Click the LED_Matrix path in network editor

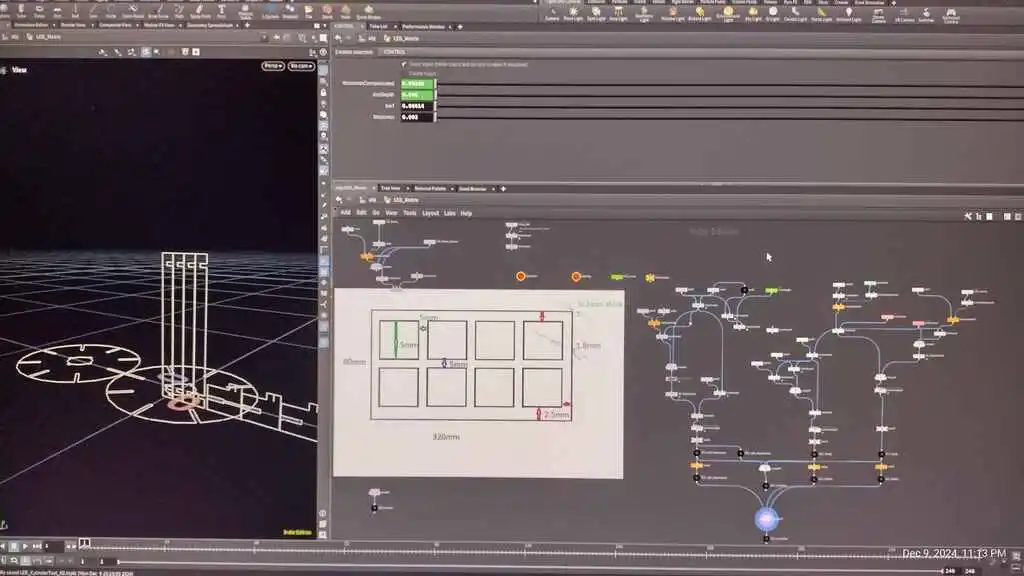pyautogui.click(x=406, y=200)
